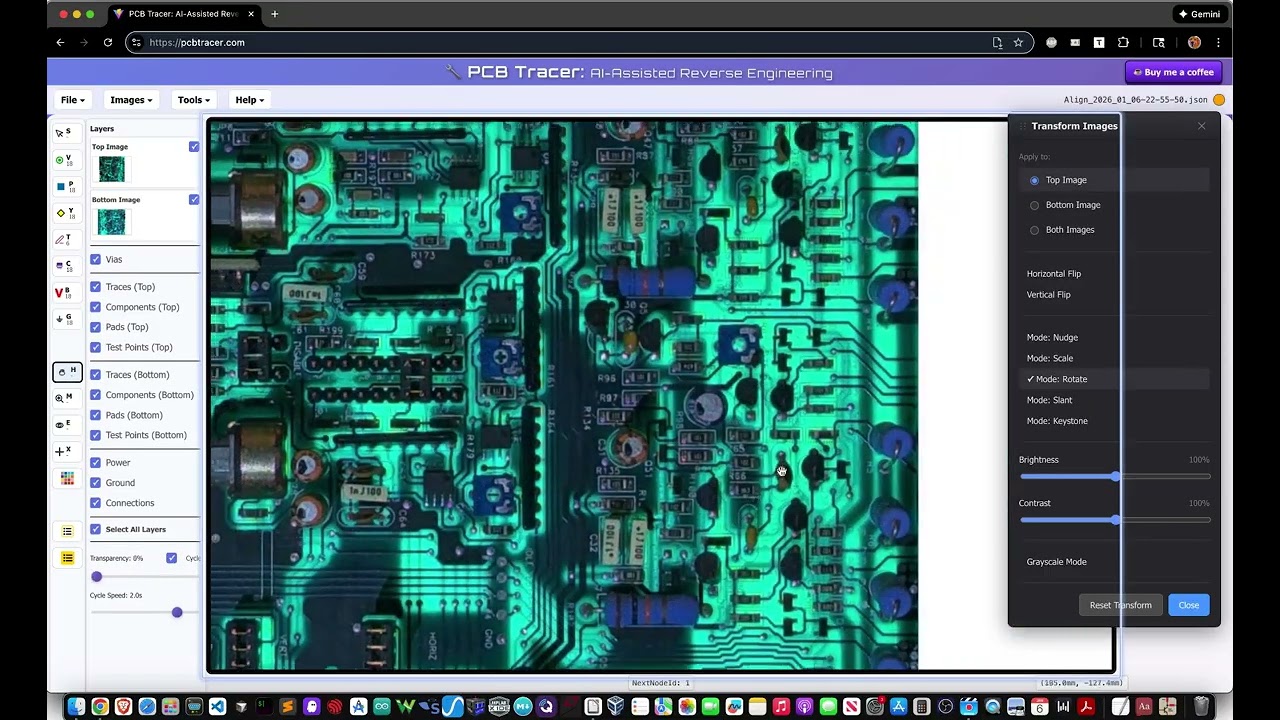The height and width of the screenshot is (720, 1280).
Task: Click the Bottom Image thumbnail
Action: (x=112, y=222)
